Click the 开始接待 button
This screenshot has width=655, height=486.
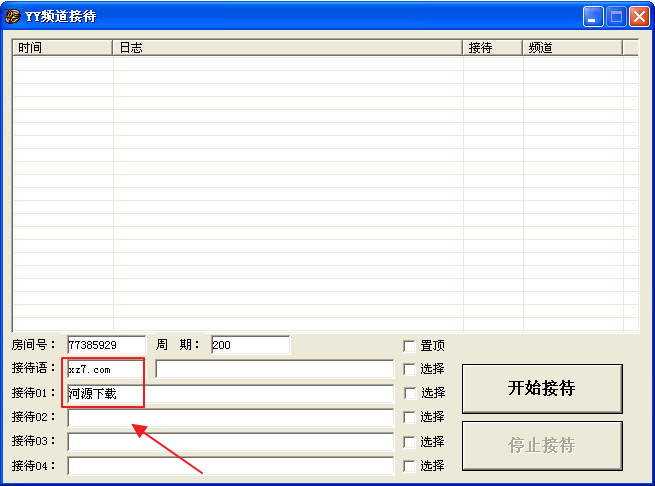(542, 388)
